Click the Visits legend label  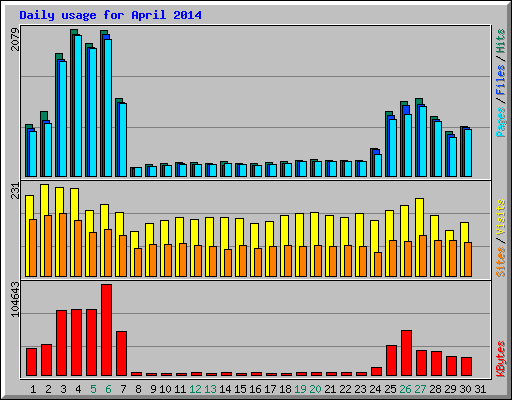pos(501,217)
